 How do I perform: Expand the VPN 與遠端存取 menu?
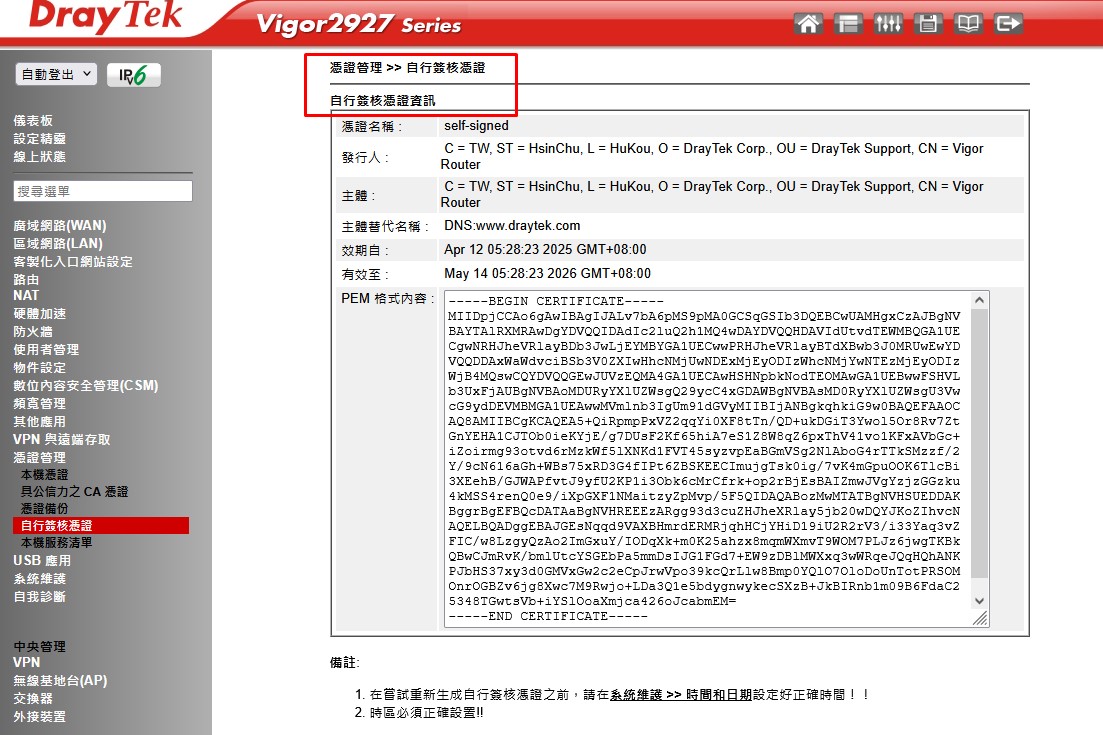click(x=61, y=440)
